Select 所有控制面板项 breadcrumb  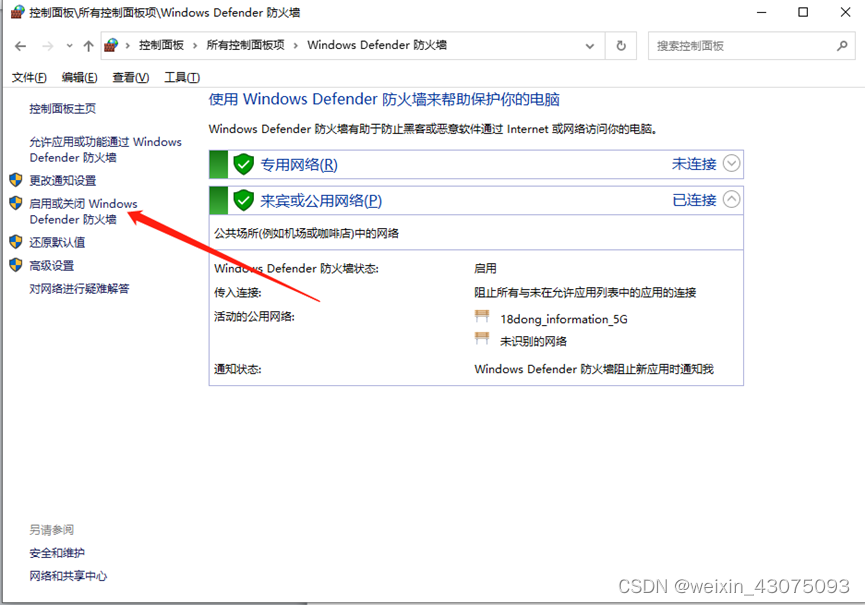[245, 45]
